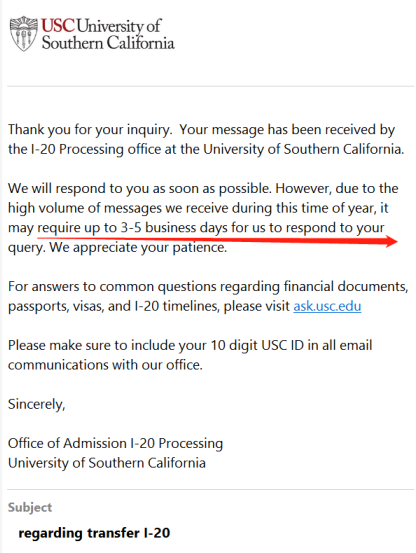Click the Thank you for your inquiry paragraph
This screenshot has width=416, height=553.
pyautogui.click(x=206, y=139)
